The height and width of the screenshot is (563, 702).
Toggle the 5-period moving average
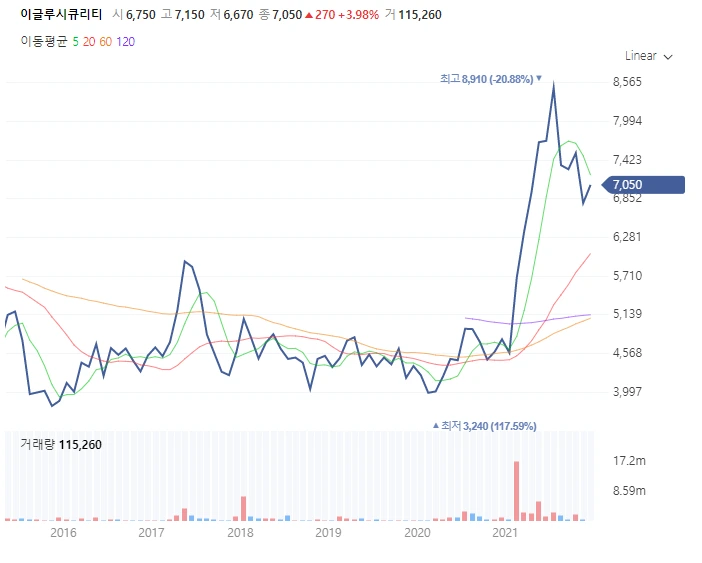[75, 42]
